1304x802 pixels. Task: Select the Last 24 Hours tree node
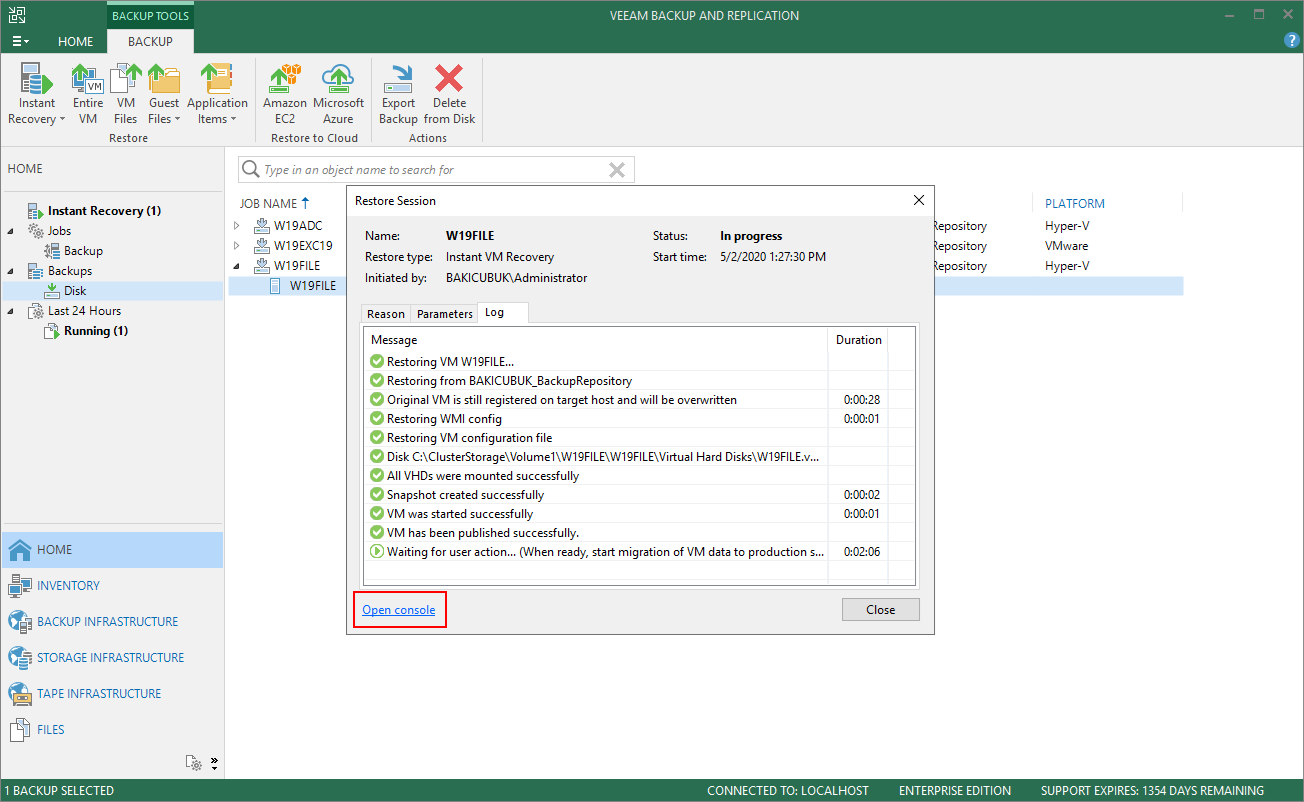pyautogui.click(x=84, y=311)
